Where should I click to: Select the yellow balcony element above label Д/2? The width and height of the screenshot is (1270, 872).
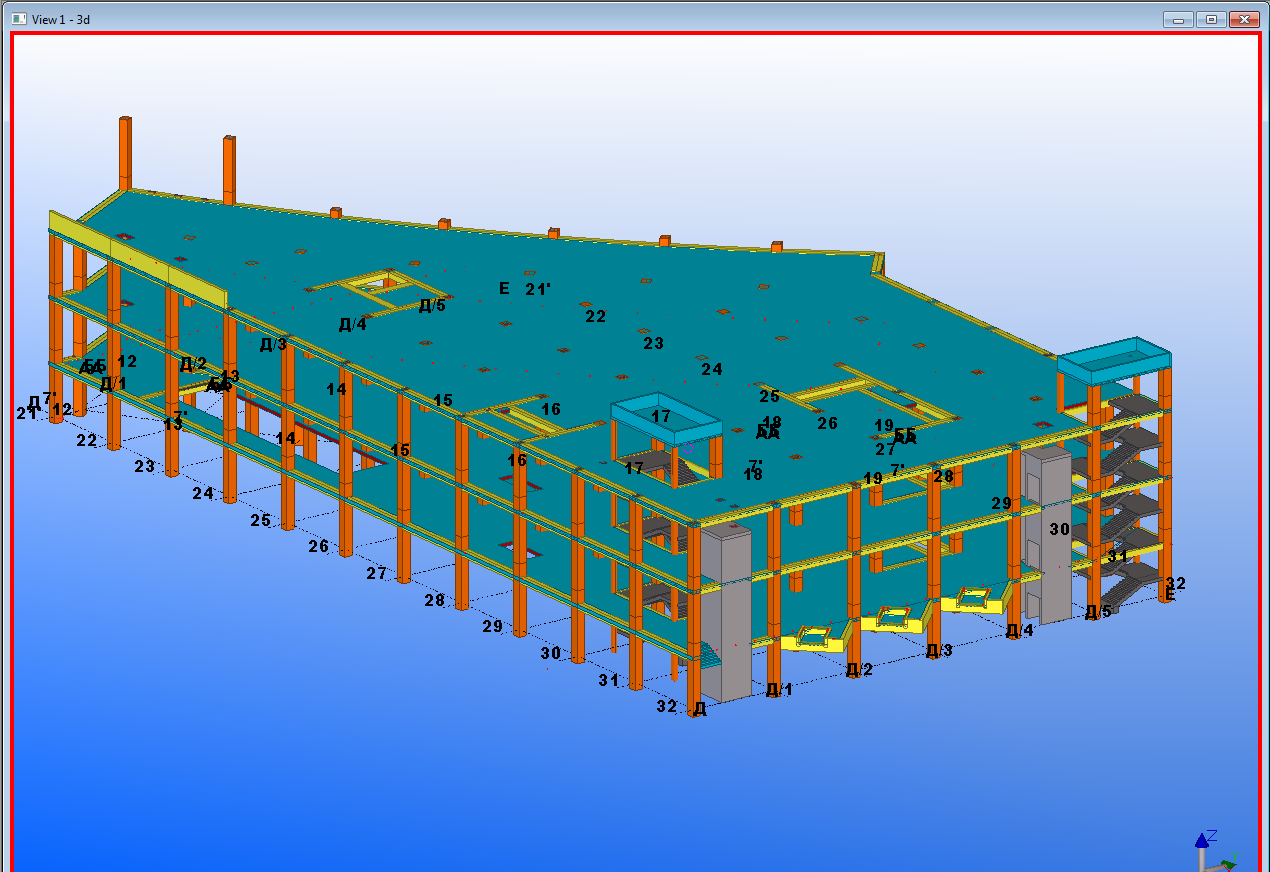[817, 640]
